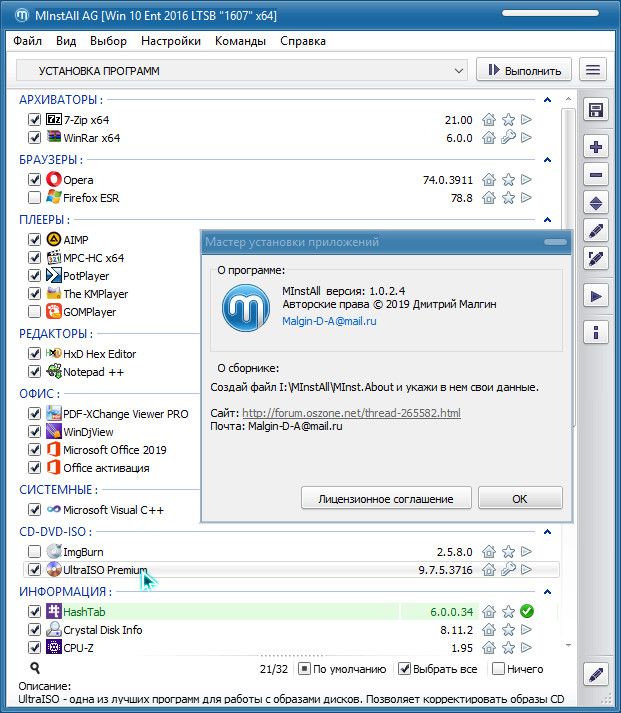Click the MInstAll logo in About dialog

pyautogui.click(x=245, y=308)
